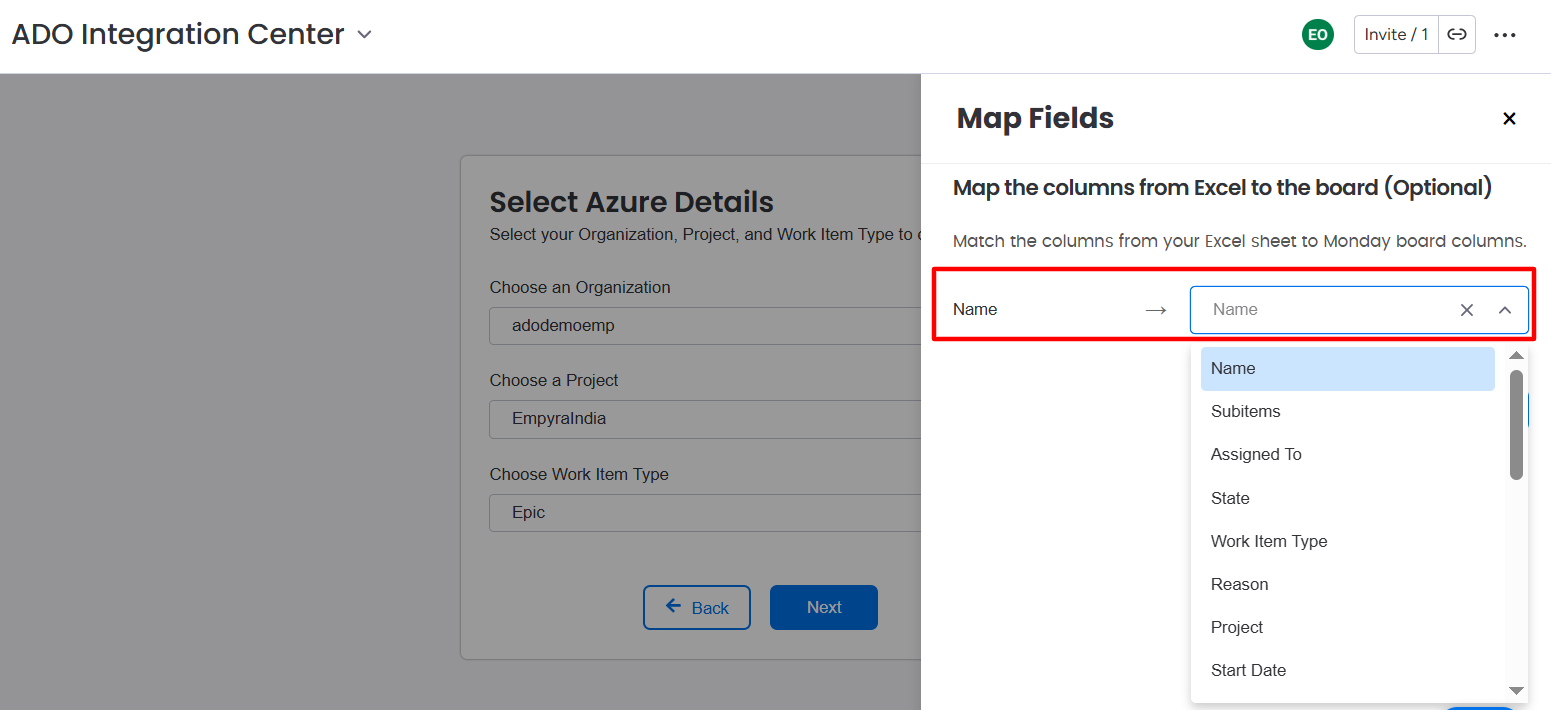The height and width of the screenshot is (710, 1551).
Task: Select Project option in dropdown
Action: (1347, 627)
